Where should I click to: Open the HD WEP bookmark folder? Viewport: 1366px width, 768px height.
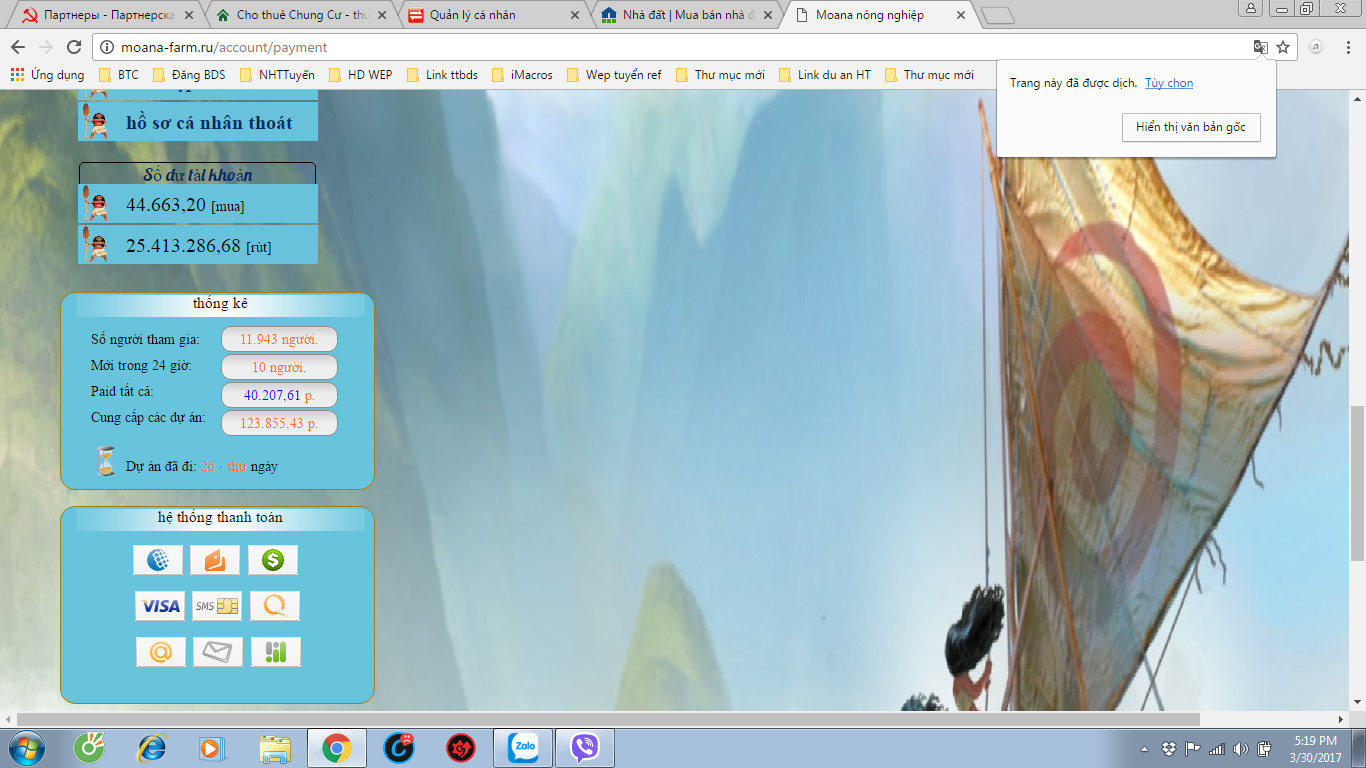pos(361,75)
